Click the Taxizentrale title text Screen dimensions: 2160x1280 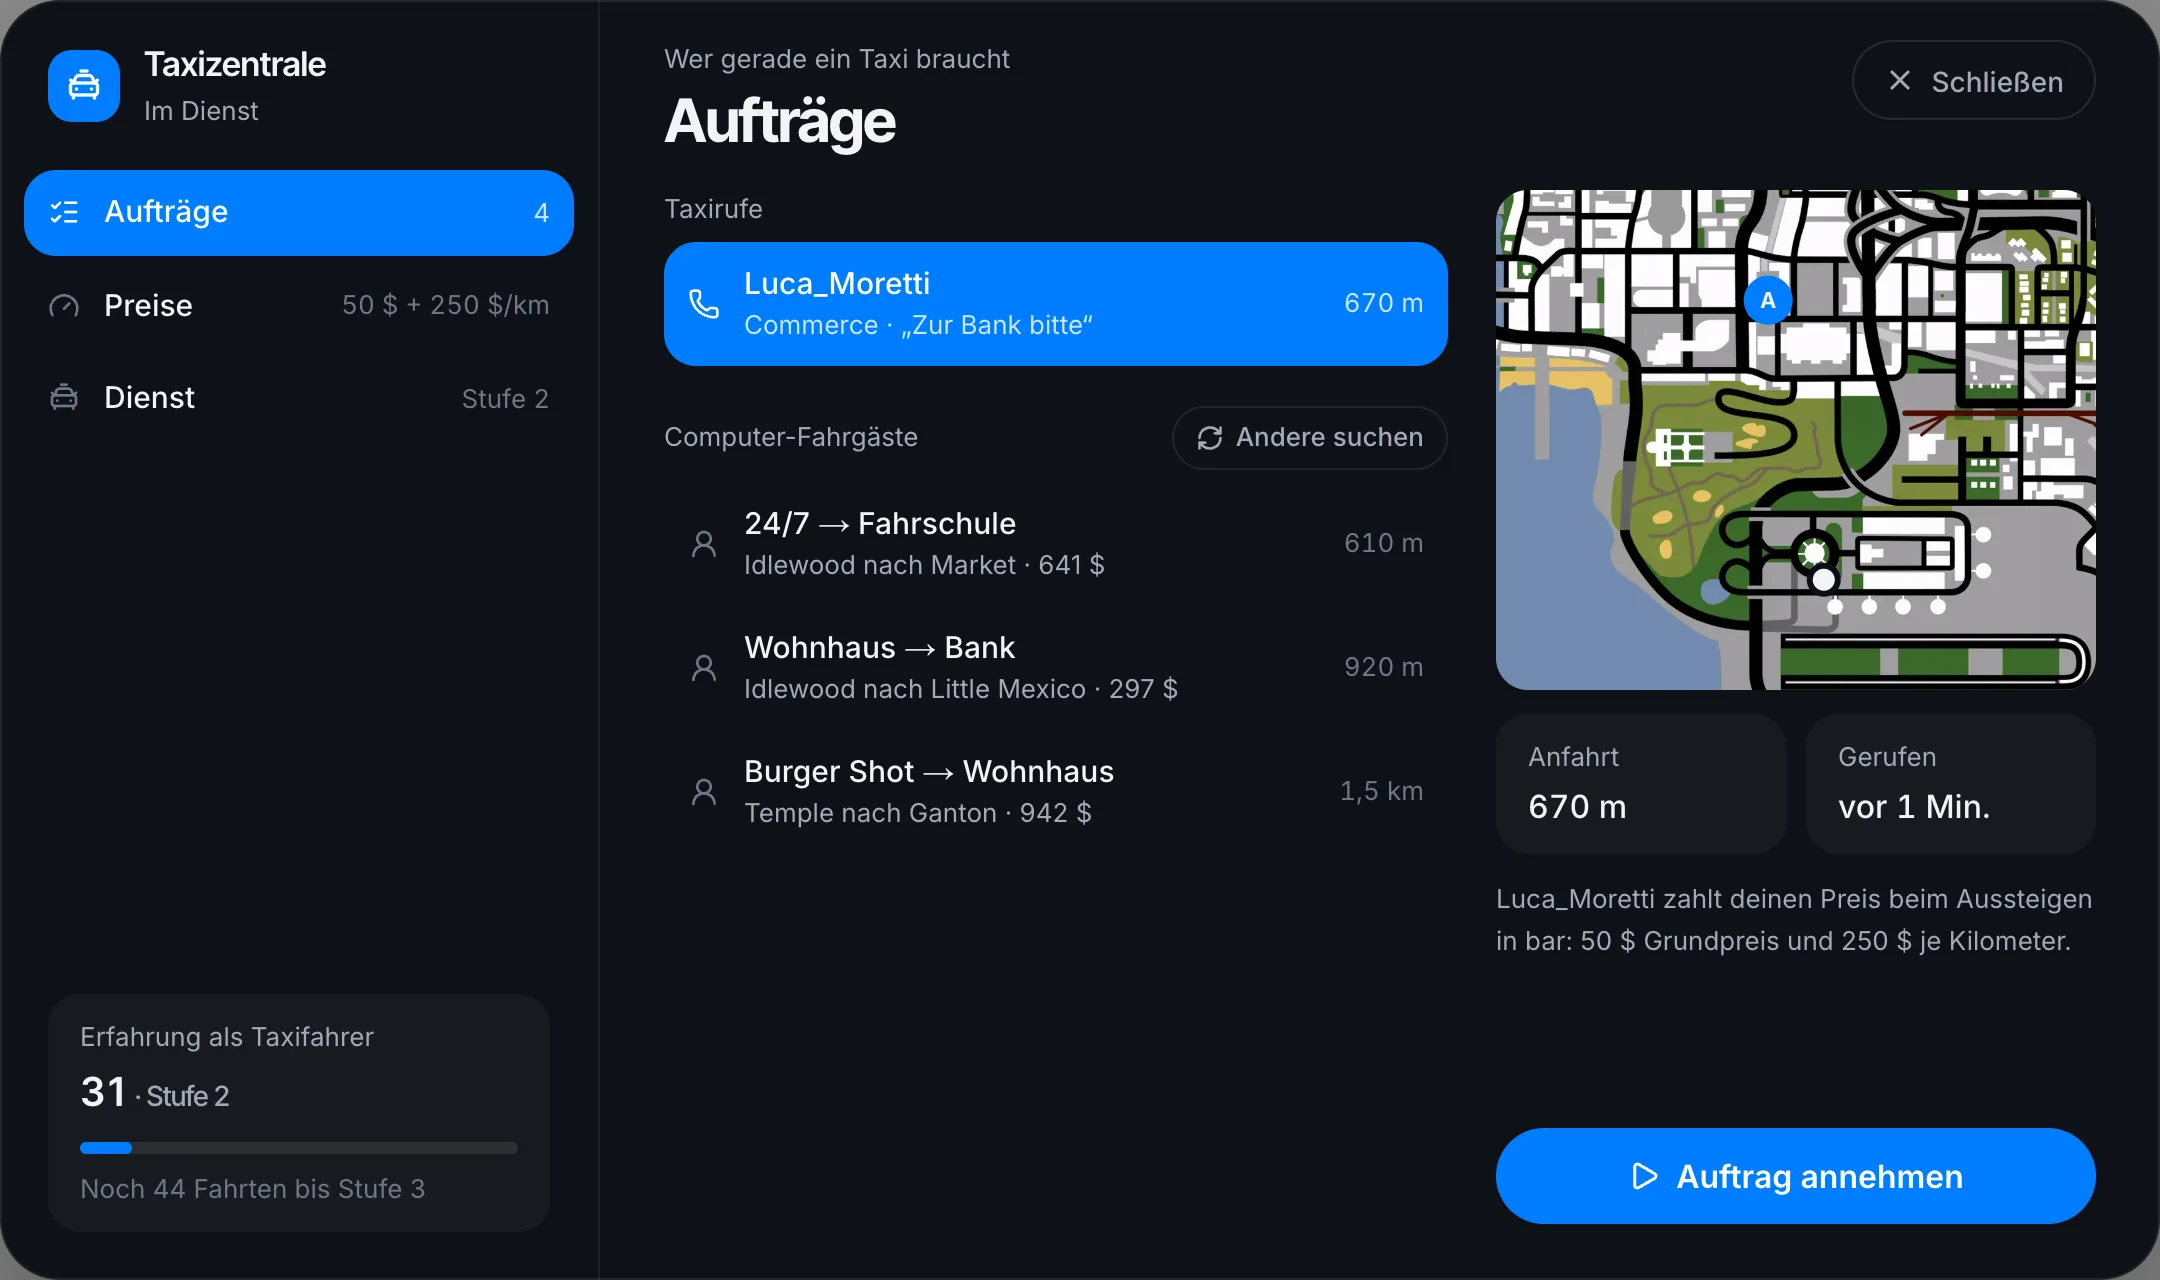[235, 64]
